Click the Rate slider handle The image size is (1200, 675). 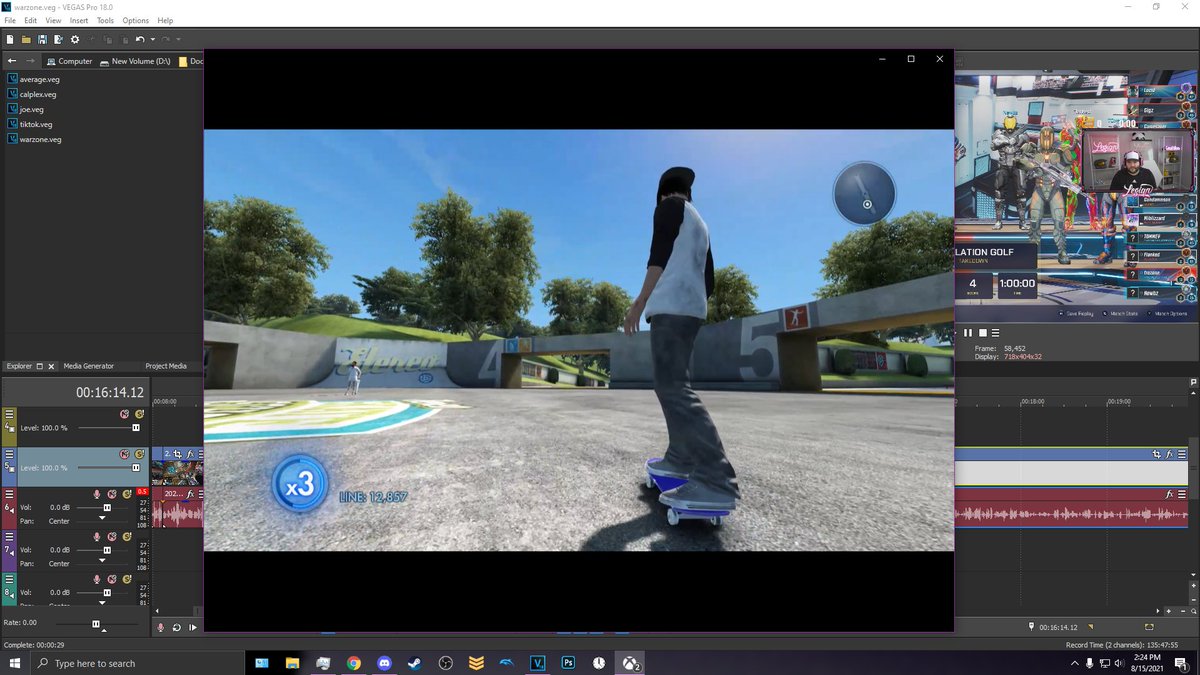[x=96, y=624]
